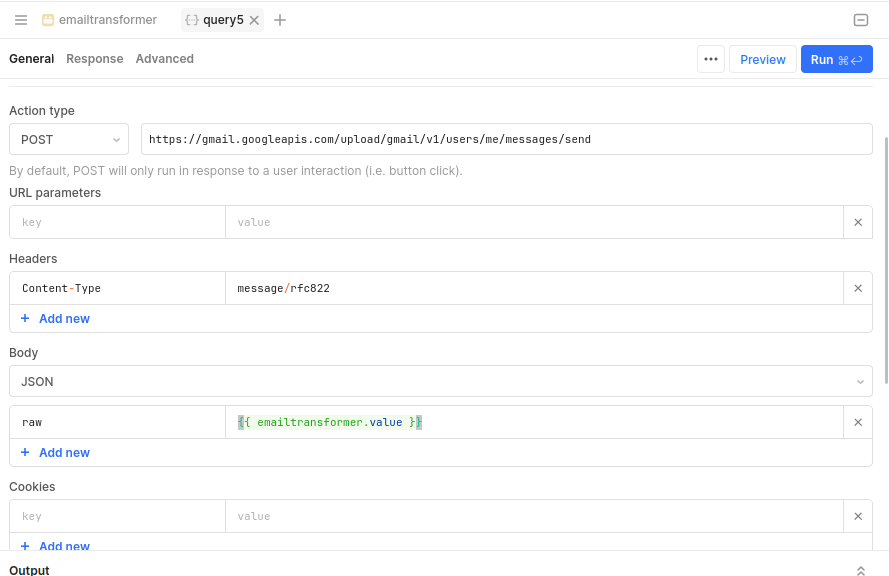Switch to the Response tab
The width and height of the screenshot is (889, 576).
[94, 58]
